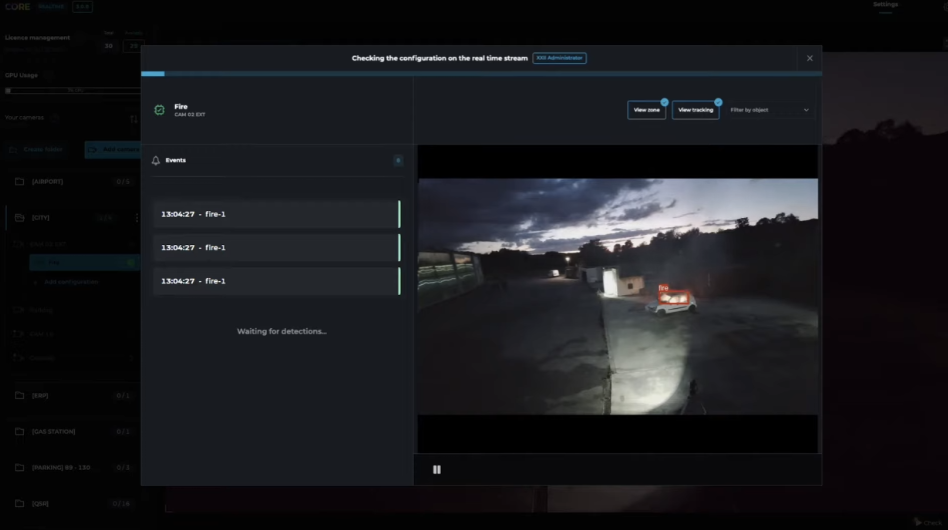The image size is (948, 530).
Task: Click the Licence management label
Action: click(37, 37)
